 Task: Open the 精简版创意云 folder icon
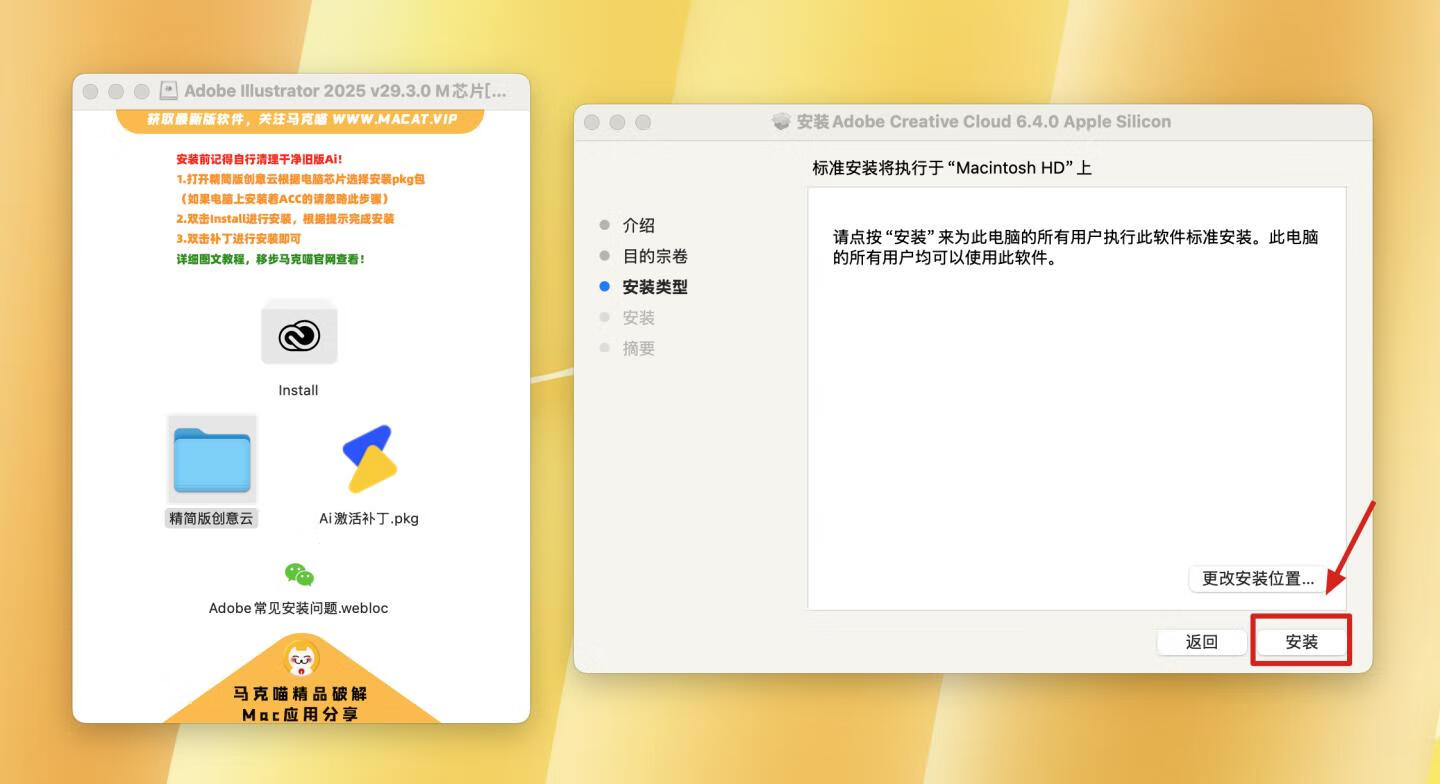pos(212,459)
